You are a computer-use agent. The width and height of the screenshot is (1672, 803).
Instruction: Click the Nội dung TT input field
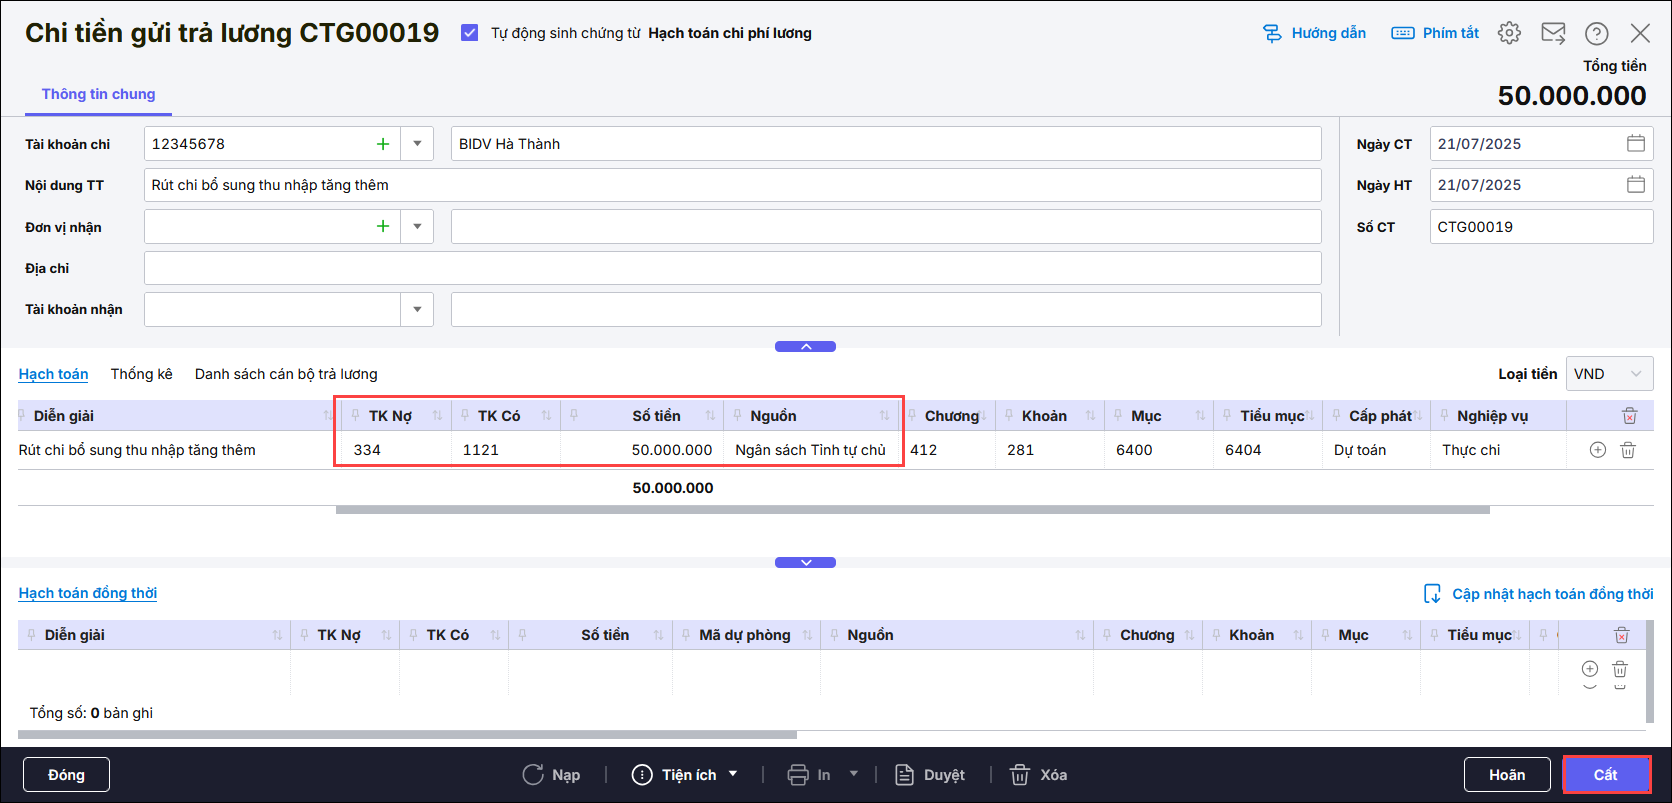pos(732,185)
